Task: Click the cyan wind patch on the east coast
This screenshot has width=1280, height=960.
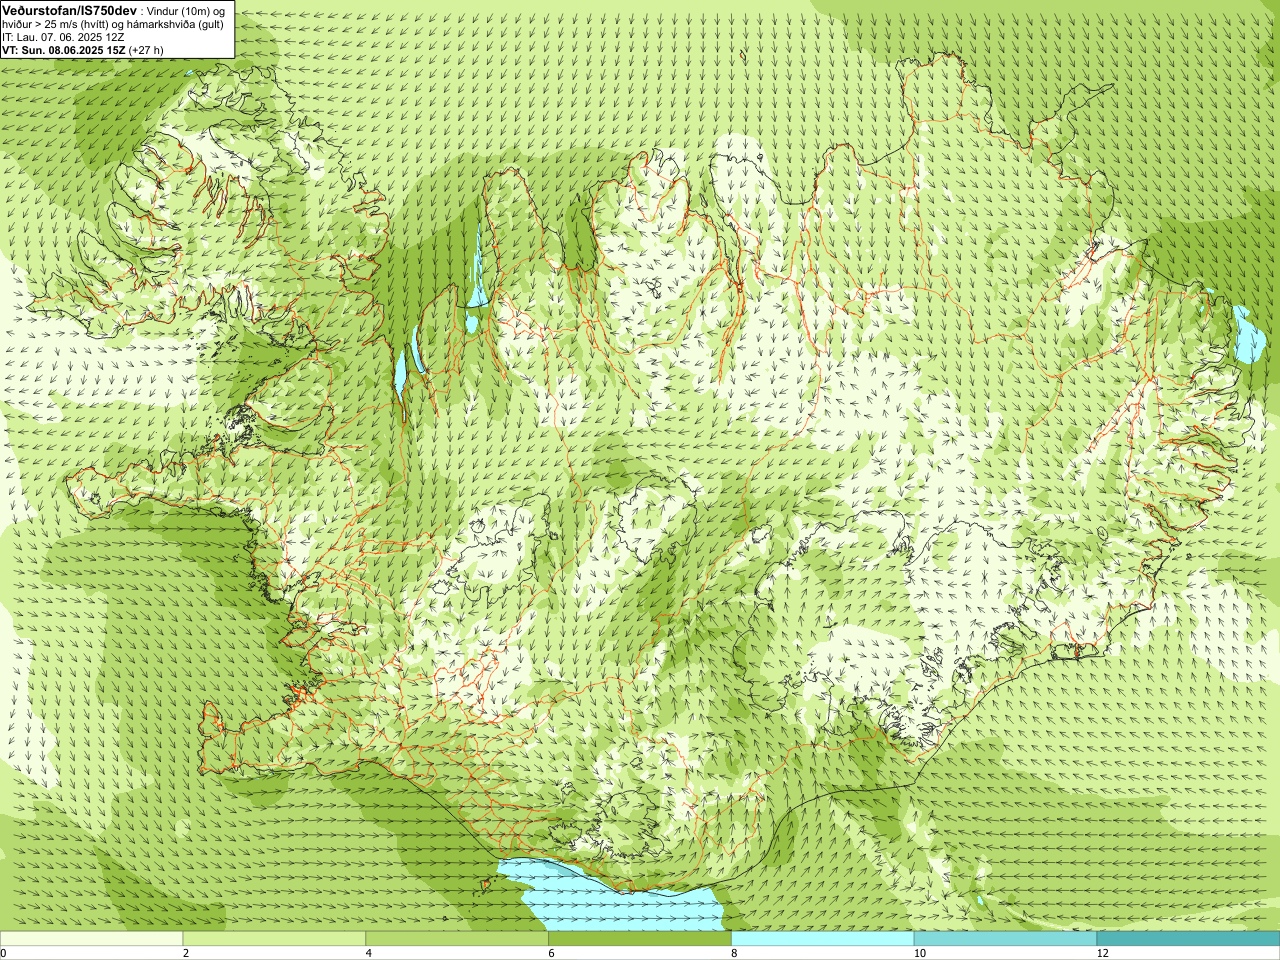Action: pyautogui.click(x=1249, y=335)
